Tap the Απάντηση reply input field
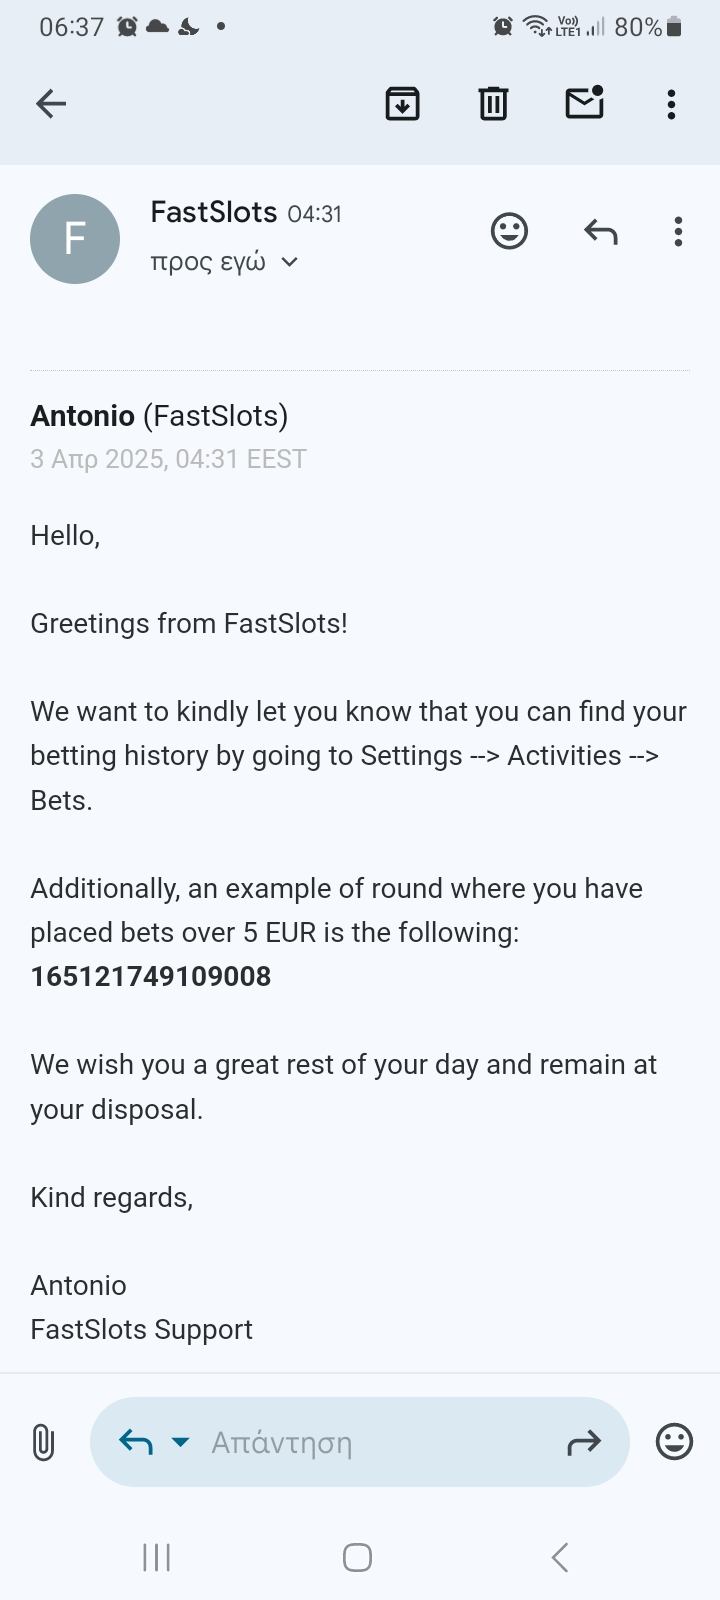Screen dimensions: 720x1600 tap(370, 1442)
